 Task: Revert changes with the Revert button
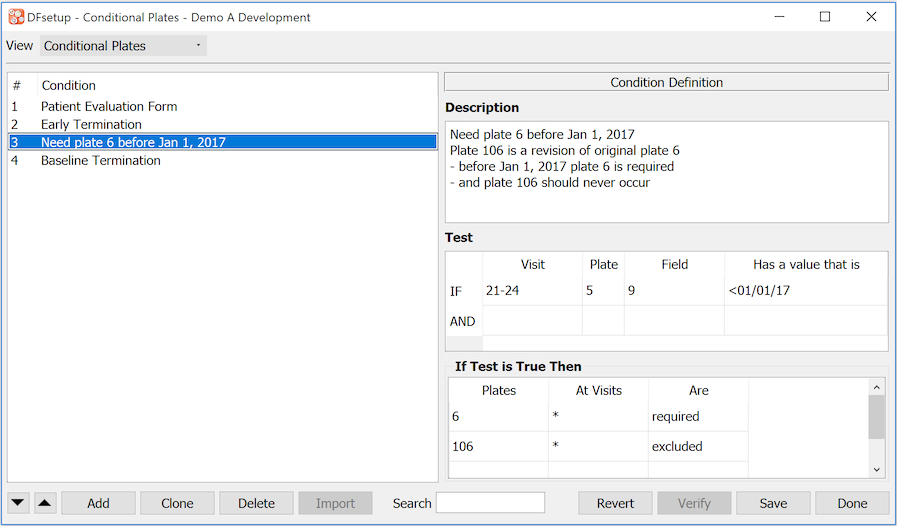pos(615,503)
